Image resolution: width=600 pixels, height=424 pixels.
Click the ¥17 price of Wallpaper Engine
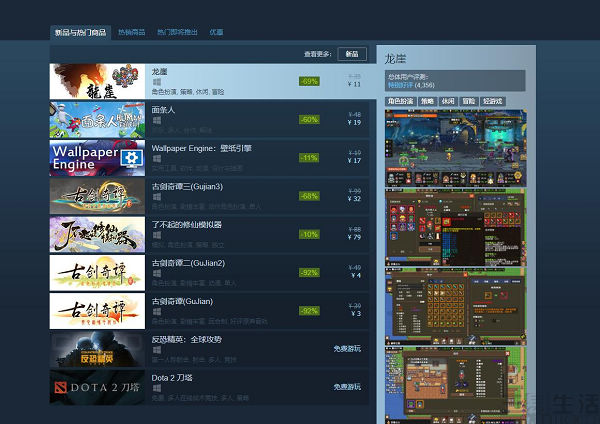354,161
